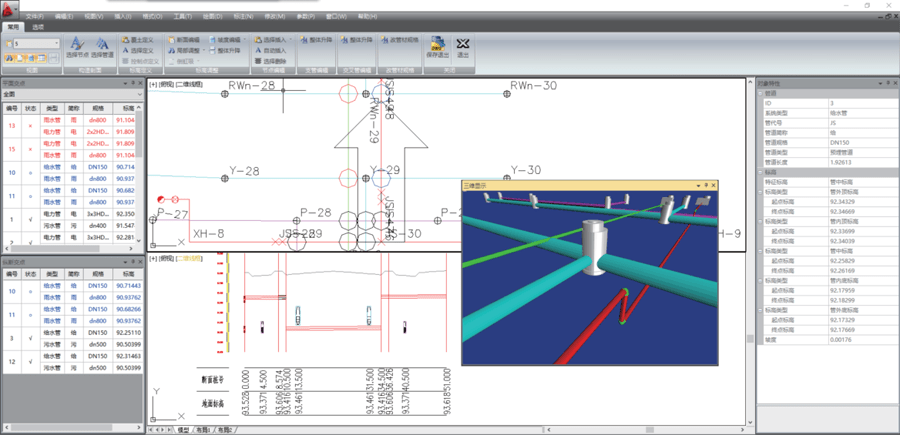The height and width of the screenshot is (435, 900).
Task: Select the 布局1 layout tab
Action: [x=205, y=429]
